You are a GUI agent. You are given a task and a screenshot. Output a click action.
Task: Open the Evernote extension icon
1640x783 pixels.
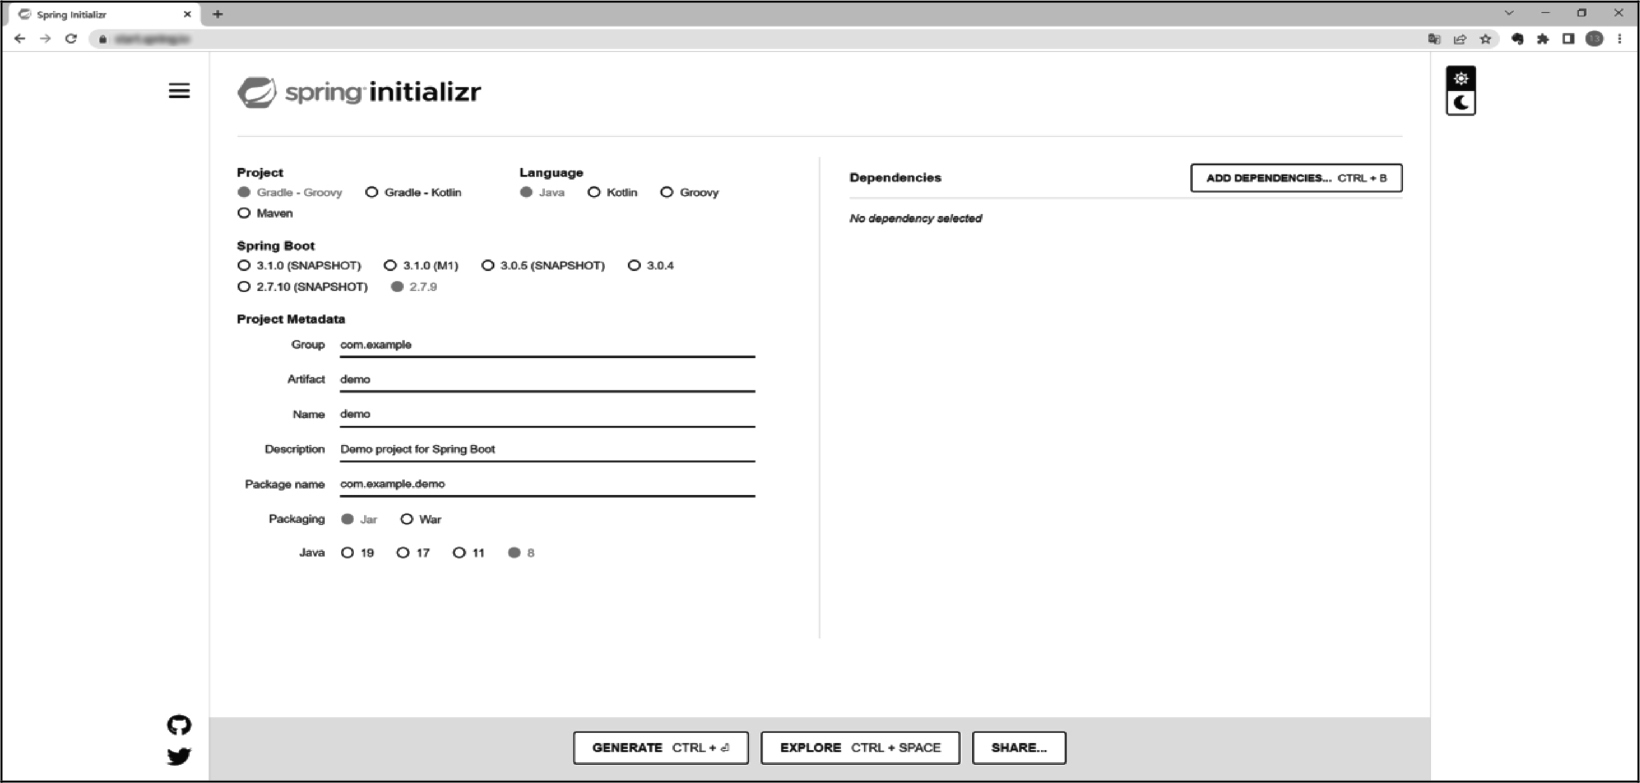point(1517,39)
